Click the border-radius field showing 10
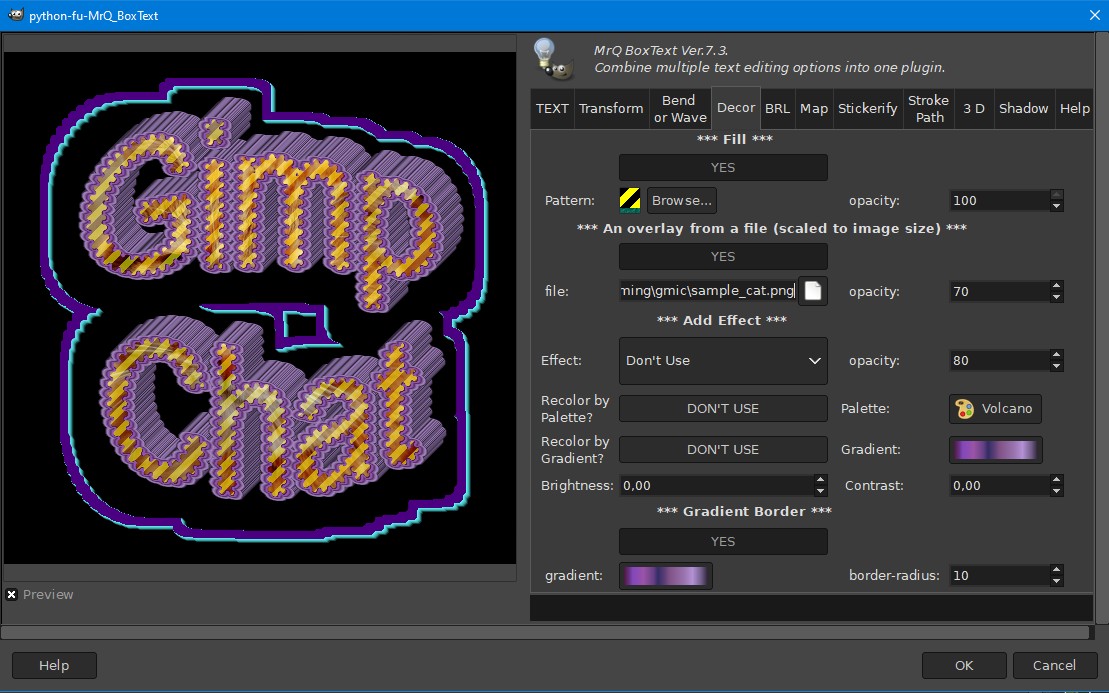Viewport: 1109px width, 693px height. (x=999, y=576)
